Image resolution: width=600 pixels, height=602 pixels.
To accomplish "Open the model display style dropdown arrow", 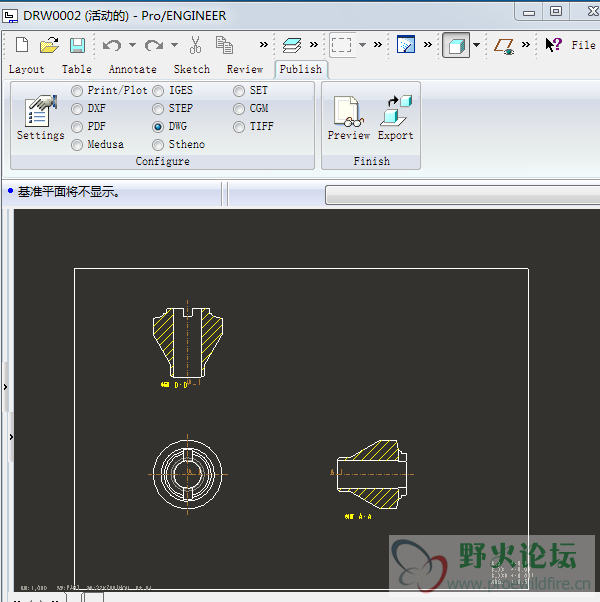I will (x=476, y=45).
